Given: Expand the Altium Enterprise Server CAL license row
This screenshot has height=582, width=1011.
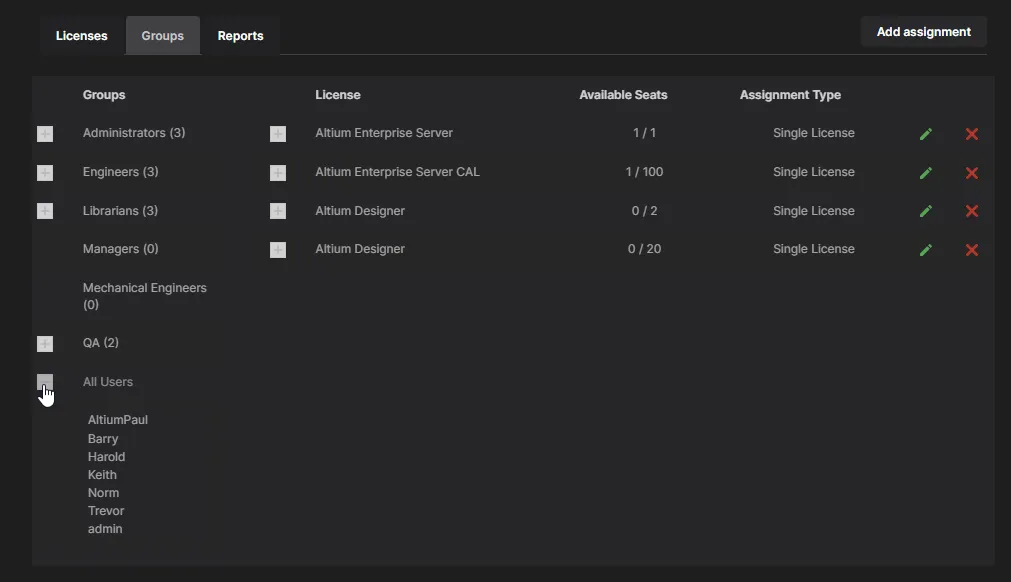Looking at the screenshot, I should [x=278, y=173].
